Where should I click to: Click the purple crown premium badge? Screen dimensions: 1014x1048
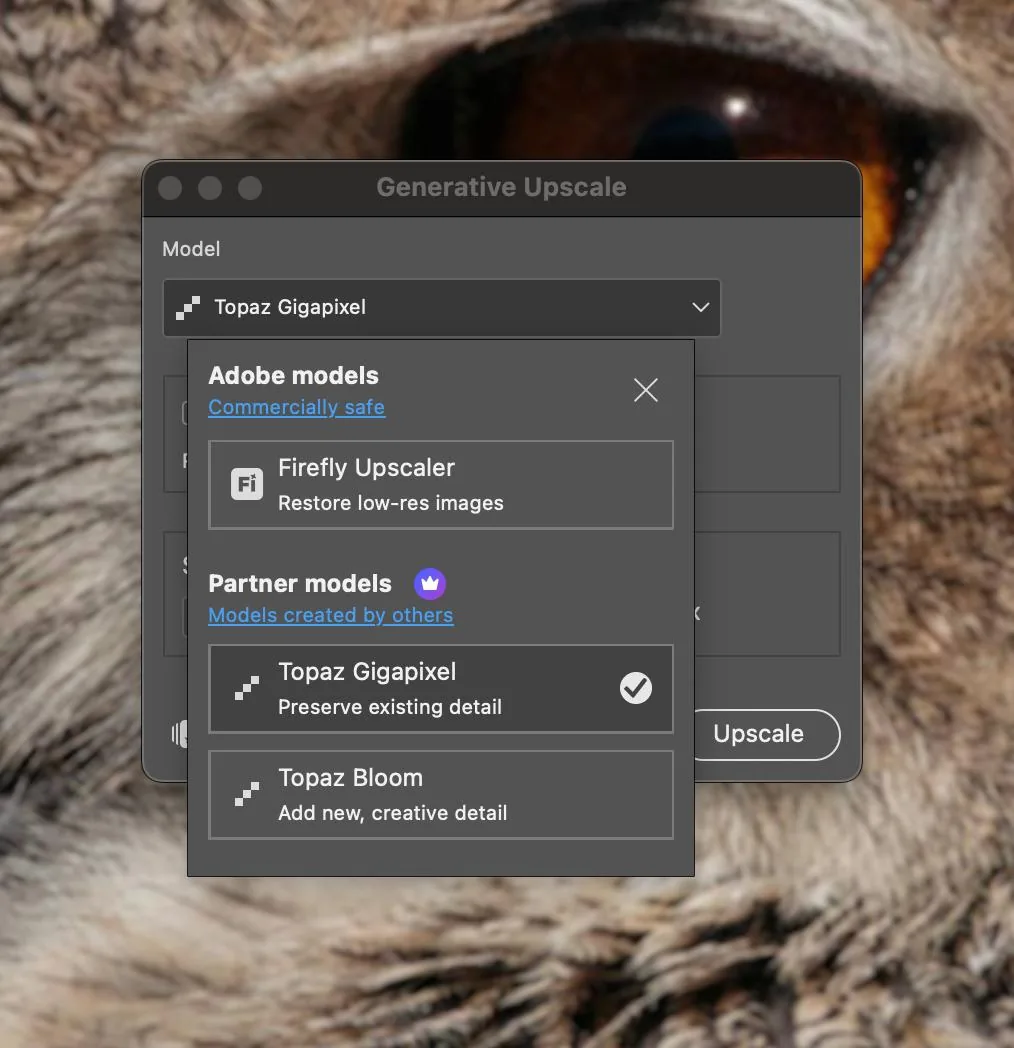pyautogui.click(x=430, y=583)
